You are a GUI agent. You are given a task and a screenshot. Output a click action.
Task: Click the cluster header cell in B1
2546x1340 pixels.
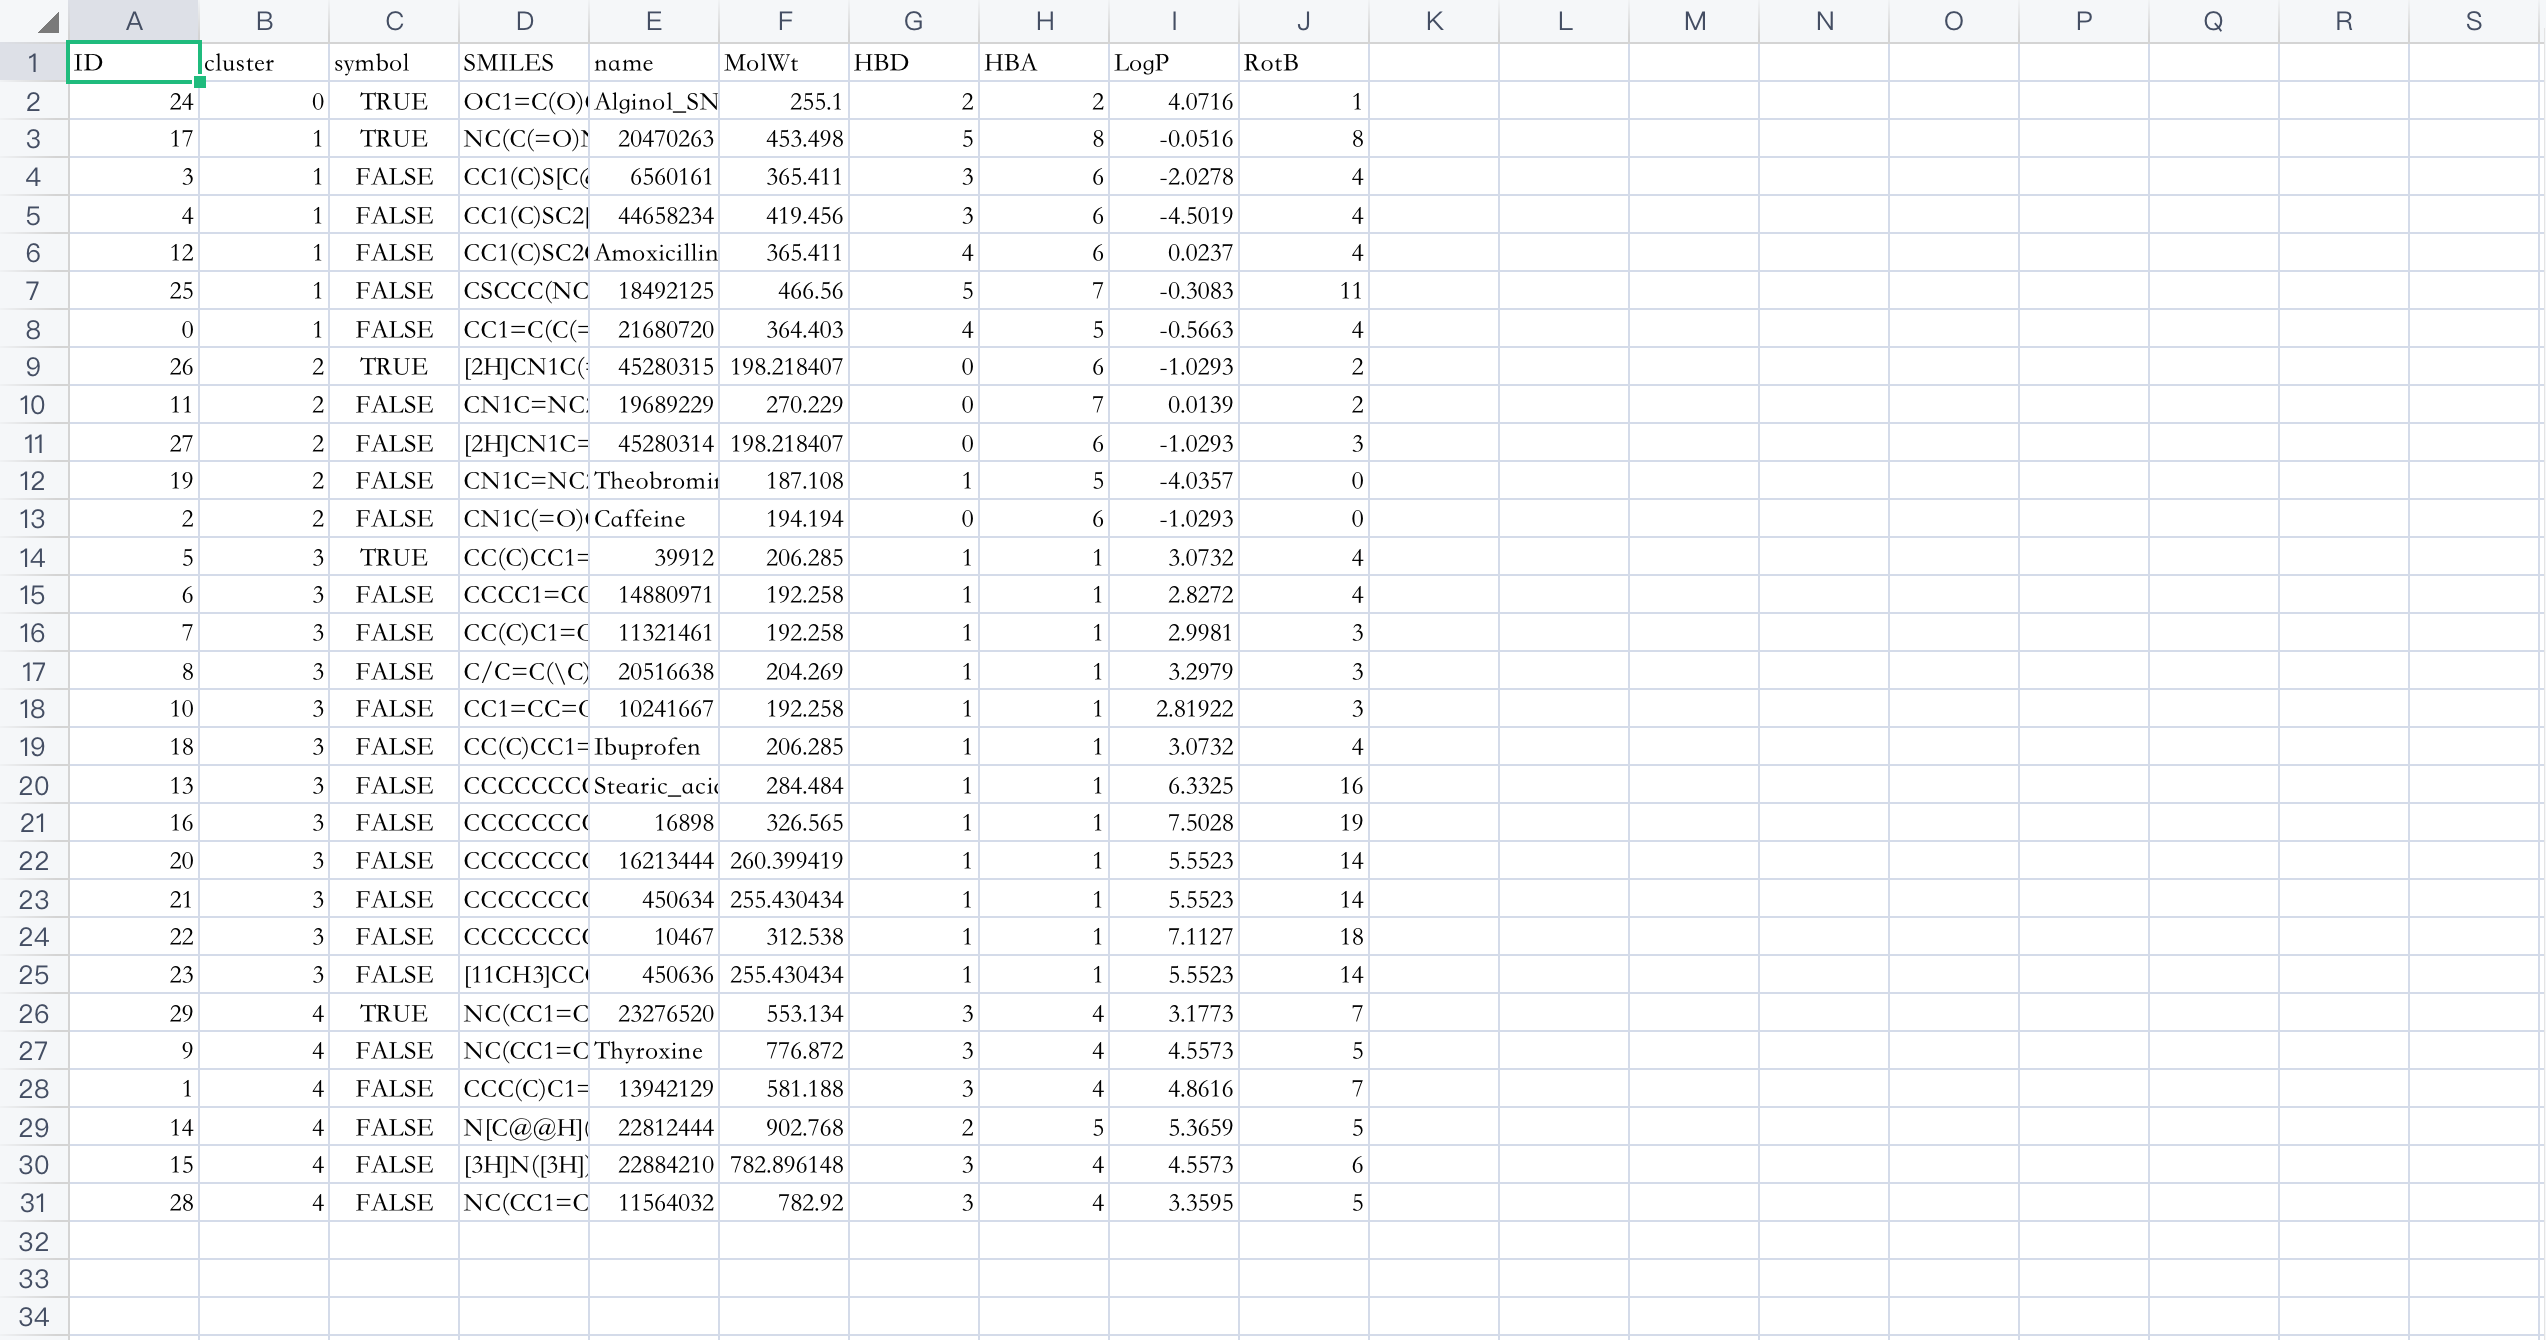(263, 62)
